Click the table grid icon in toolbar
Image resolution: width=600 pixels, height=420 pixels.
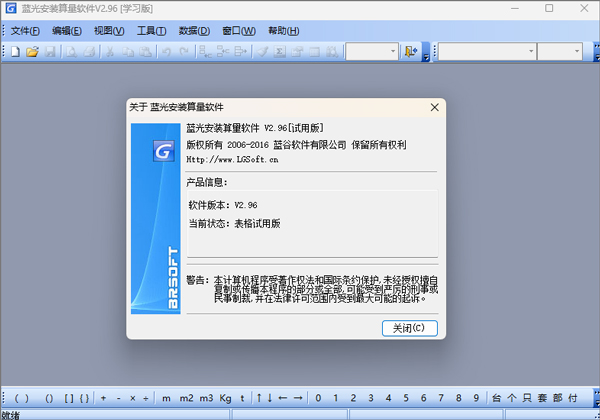coord(315,52)
